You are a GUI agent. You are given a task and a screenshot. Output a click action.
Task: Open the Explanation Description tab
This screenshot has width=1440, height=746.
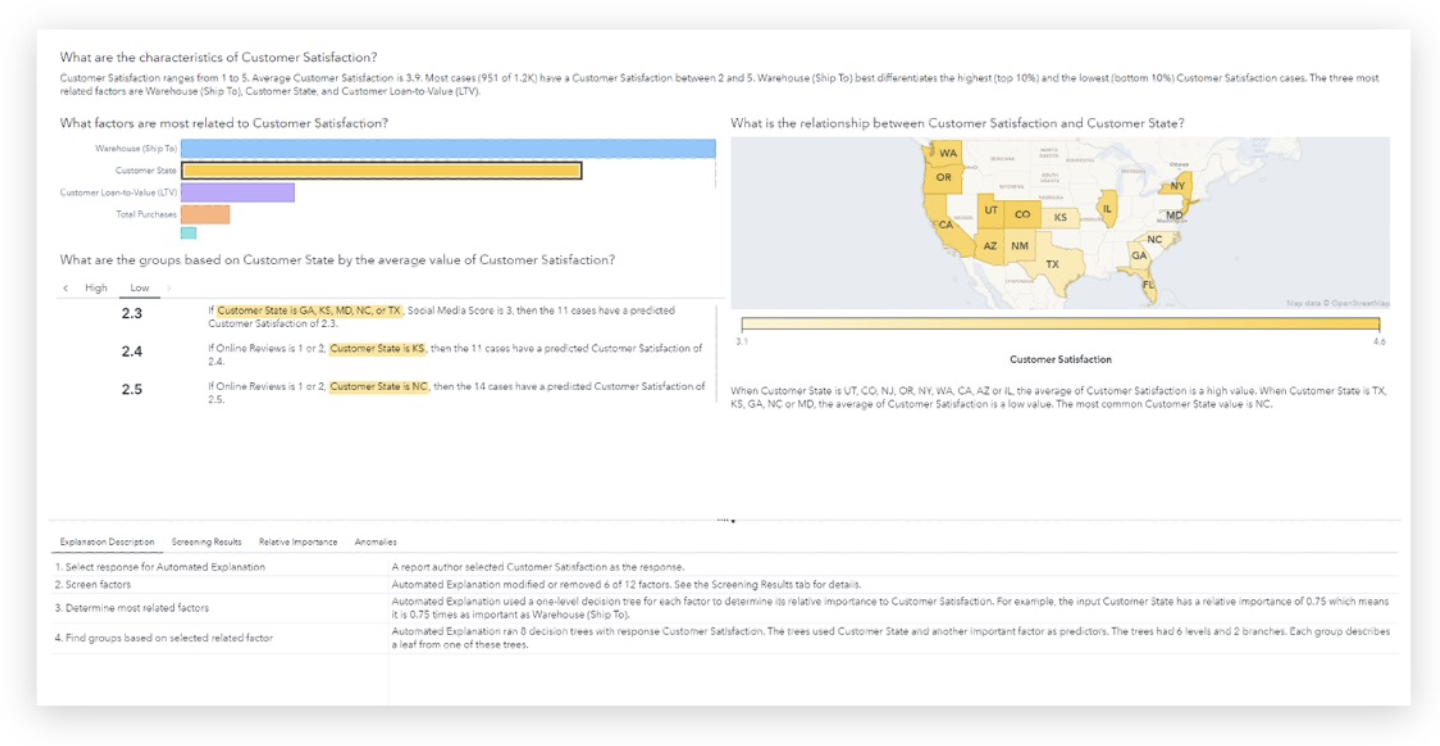click(x=107, y=542)
